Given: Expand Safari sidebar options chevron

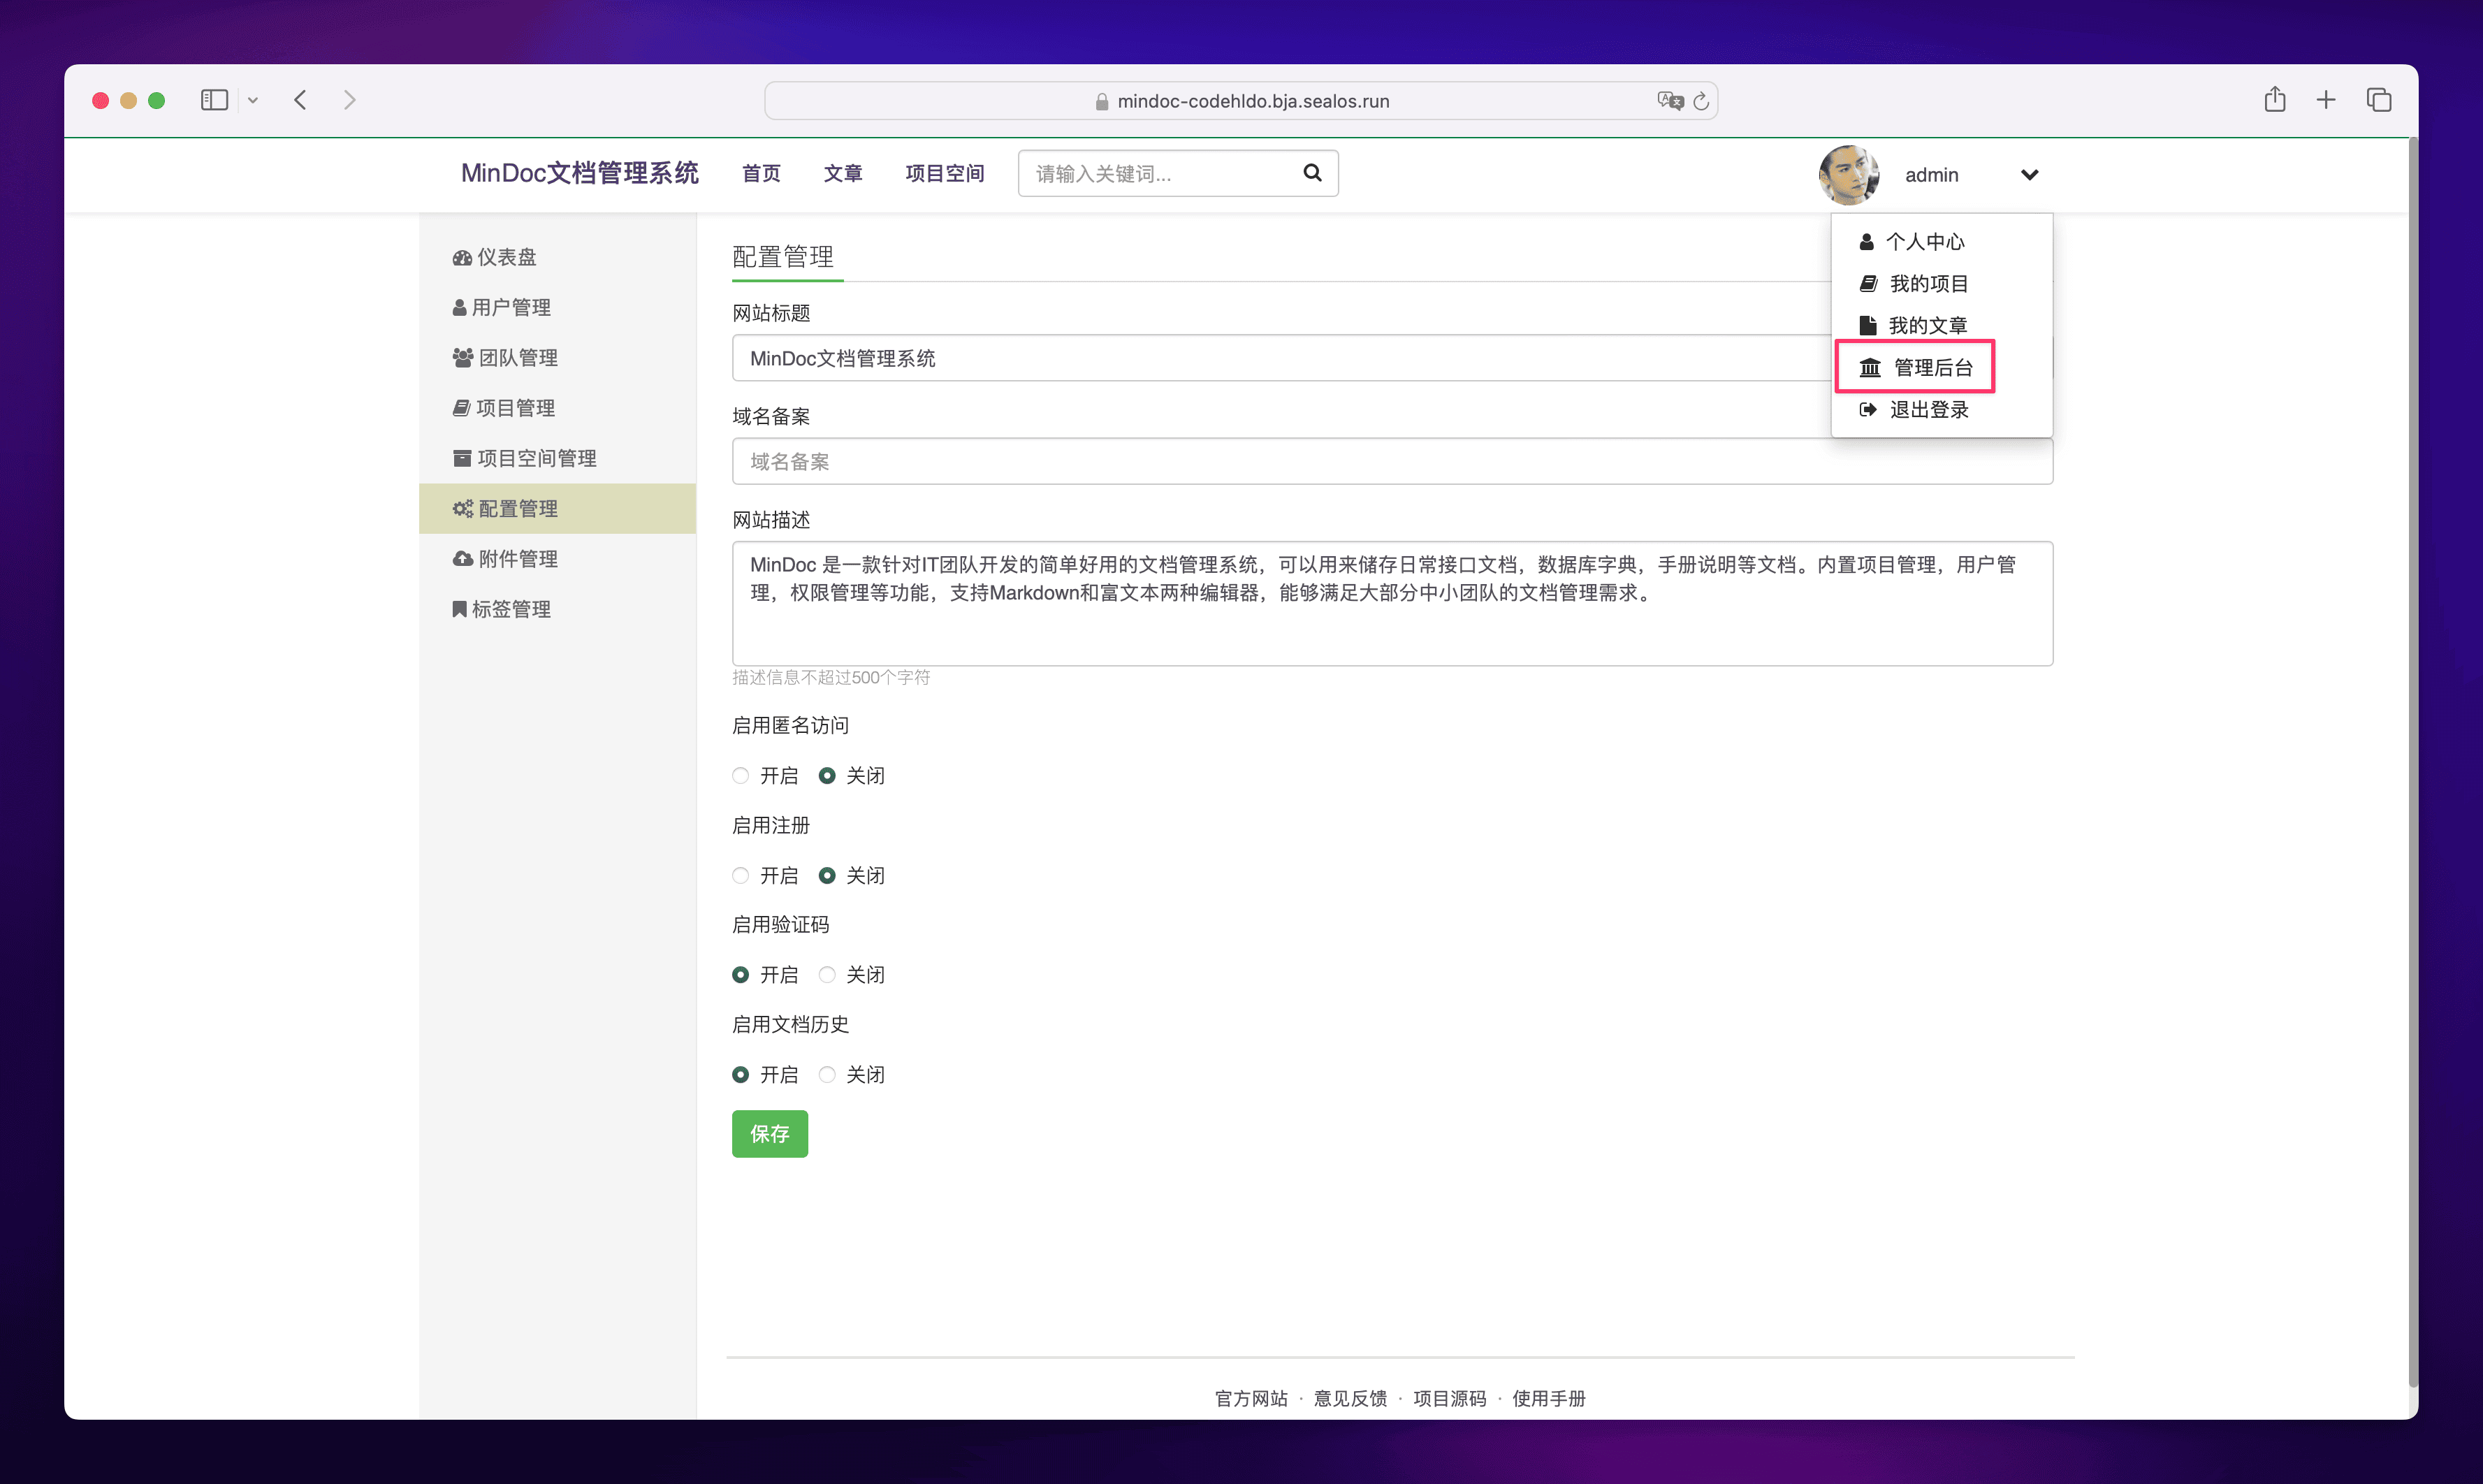Looking at the screenshot, I should point(253,100).
